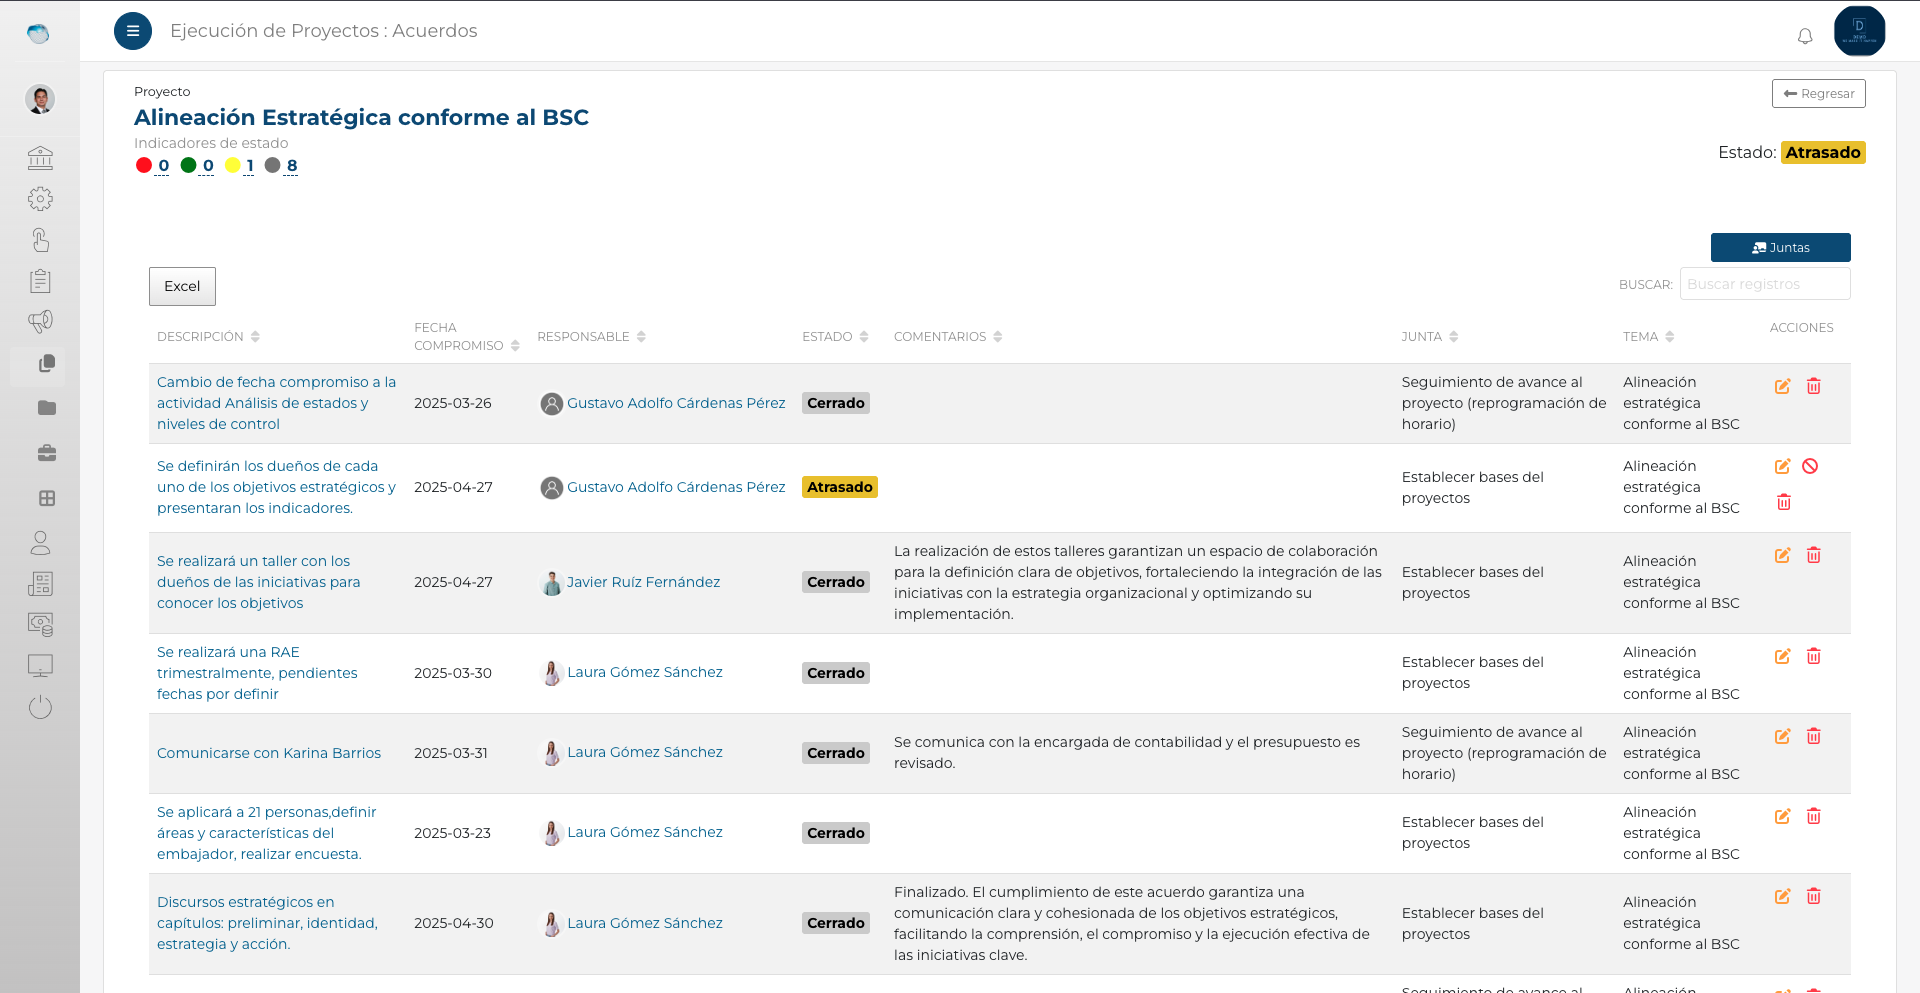Open the folder section in the sidebar

[40, 408]
